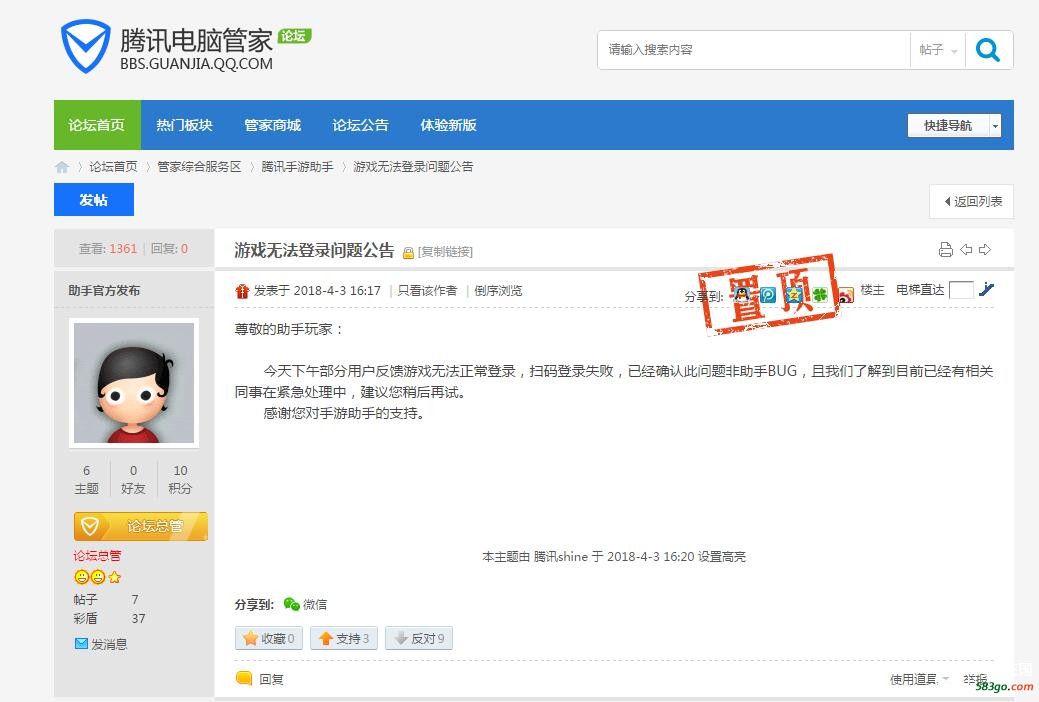
Task: Click the 快捷导航 button
Action: 948,126
